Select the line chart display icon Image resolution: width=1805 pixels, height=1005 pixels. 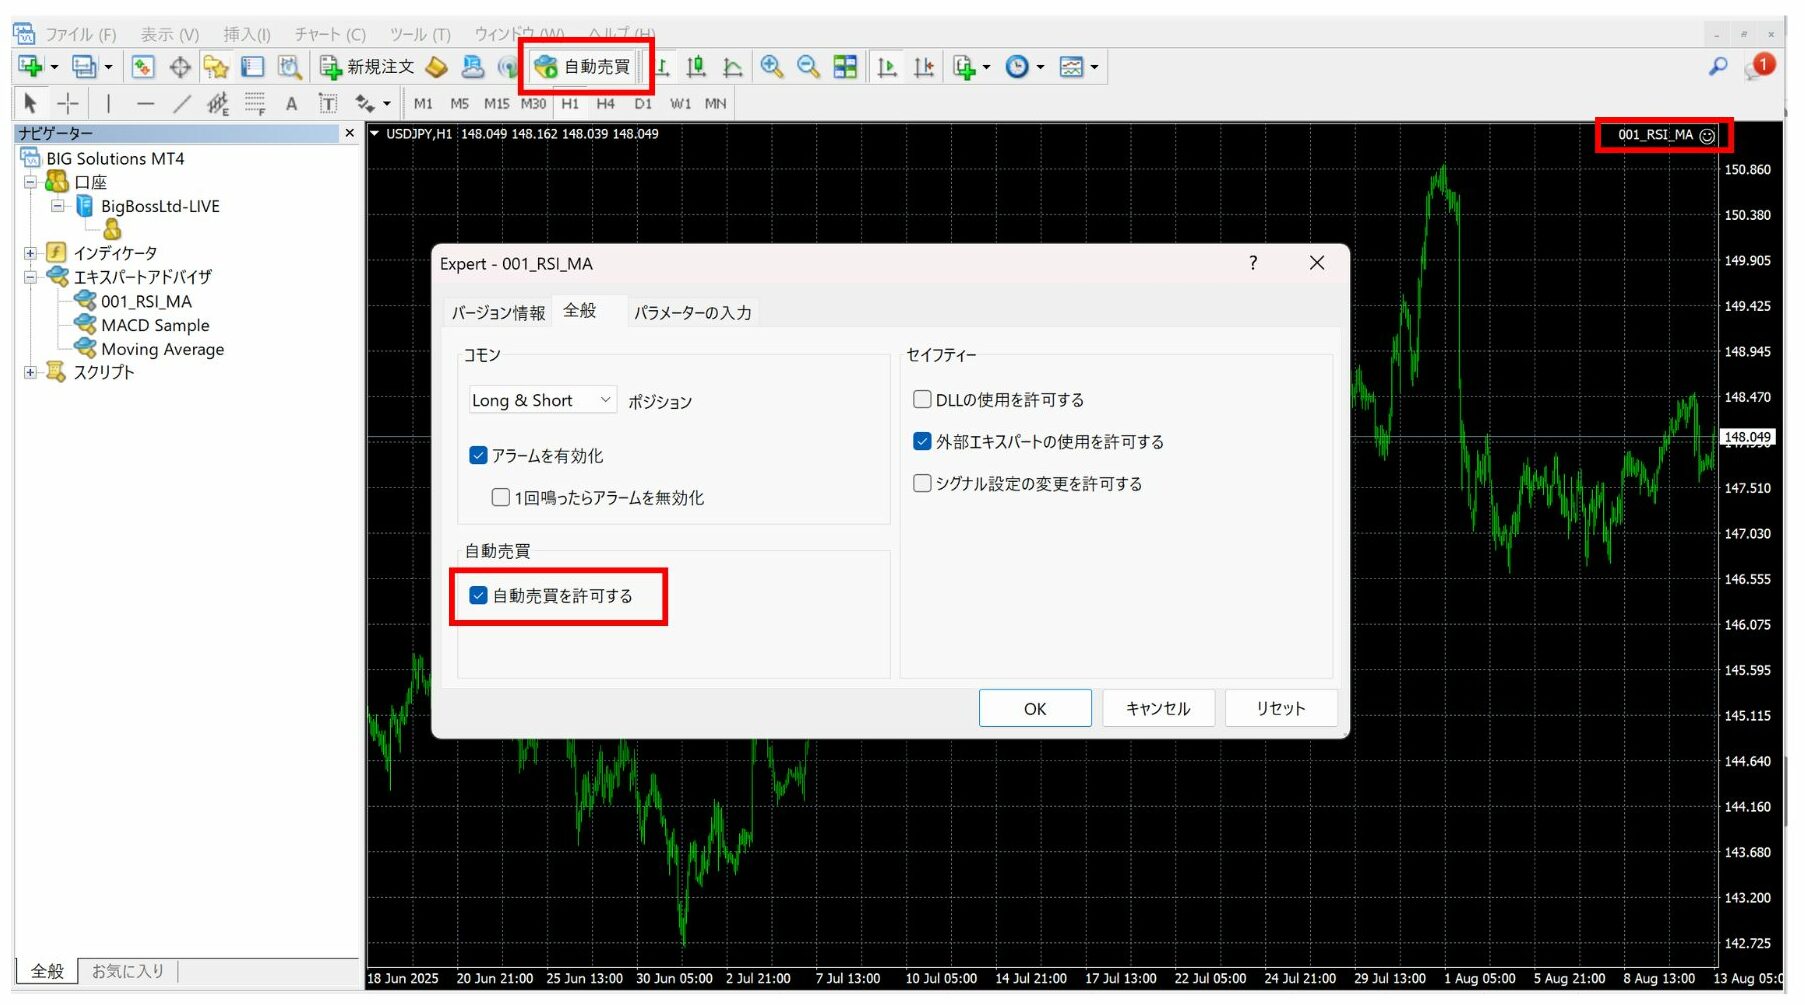[x=733, y=67]
